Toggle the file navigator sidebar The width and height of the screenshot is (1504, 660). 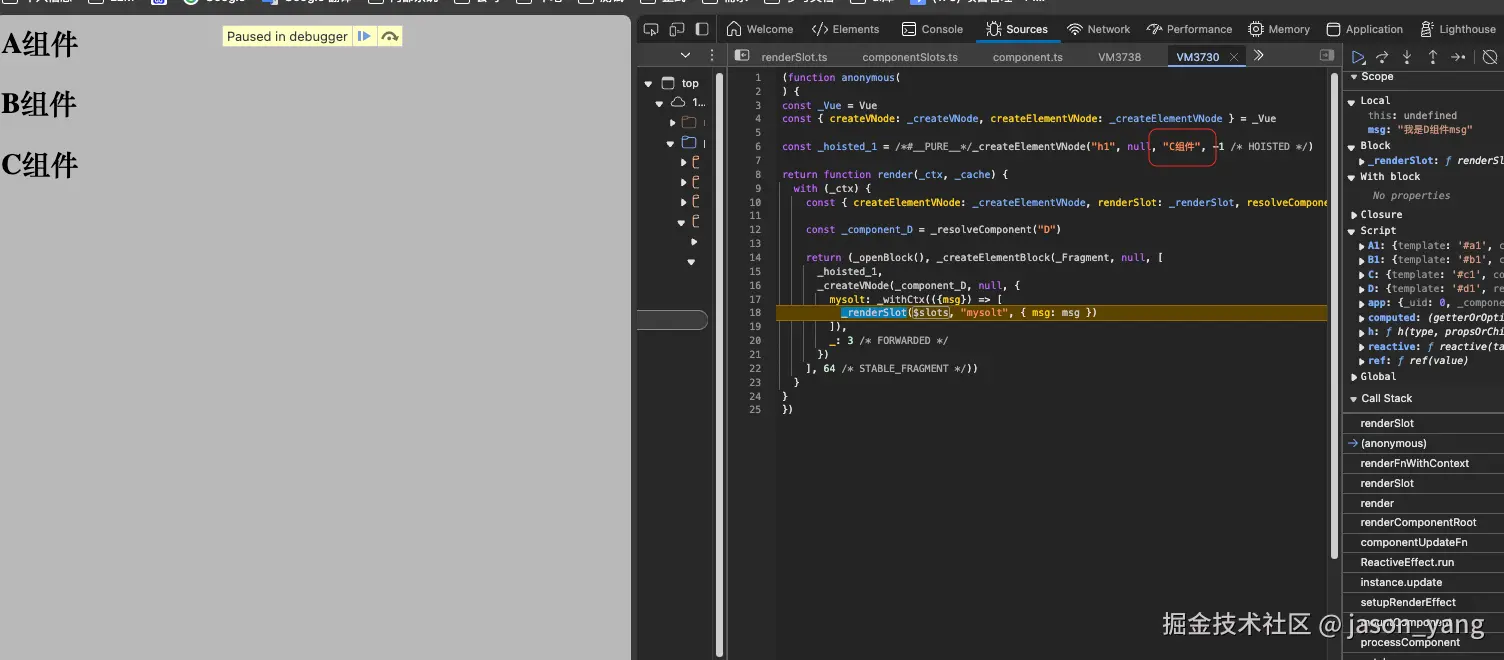pyautogui.click(x=742, y=56)
